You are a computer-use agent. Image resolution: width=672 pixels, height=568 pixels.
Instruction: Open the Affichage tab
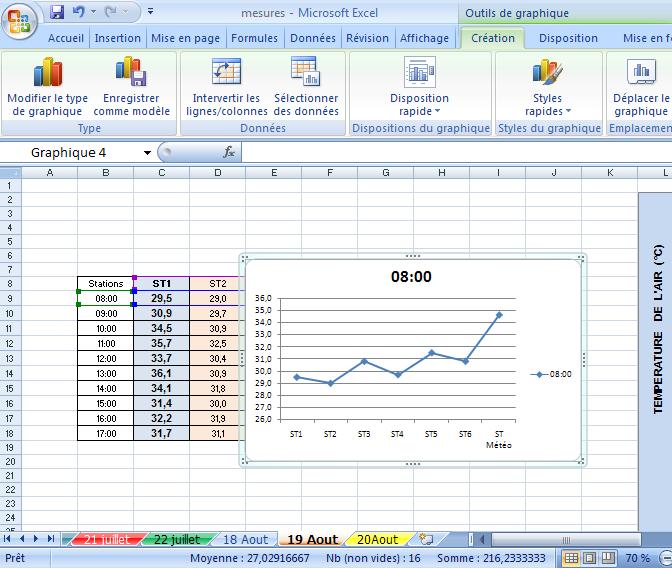[424, 38]
